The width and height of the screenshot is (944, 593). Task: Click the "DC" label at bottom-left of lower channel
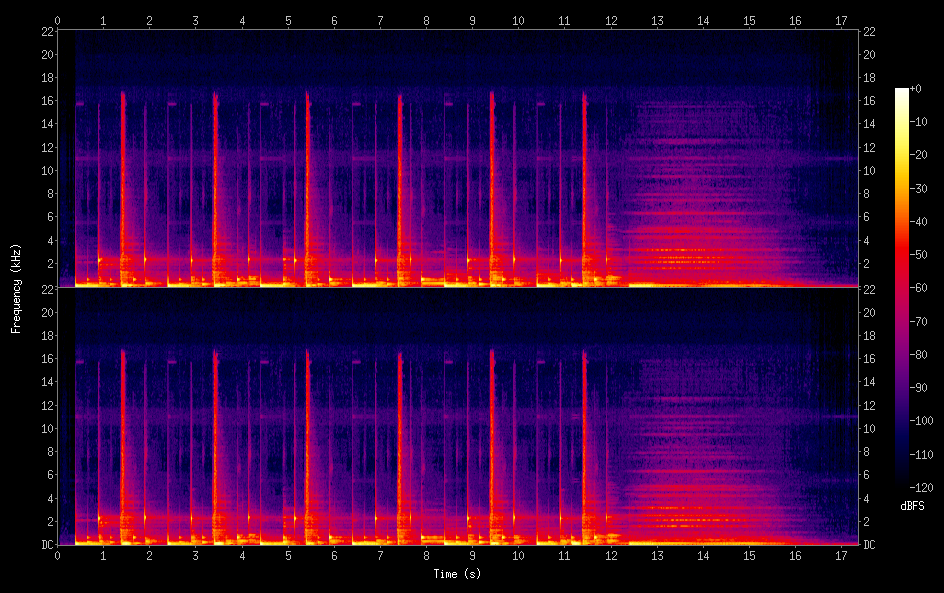coord(46,545)
